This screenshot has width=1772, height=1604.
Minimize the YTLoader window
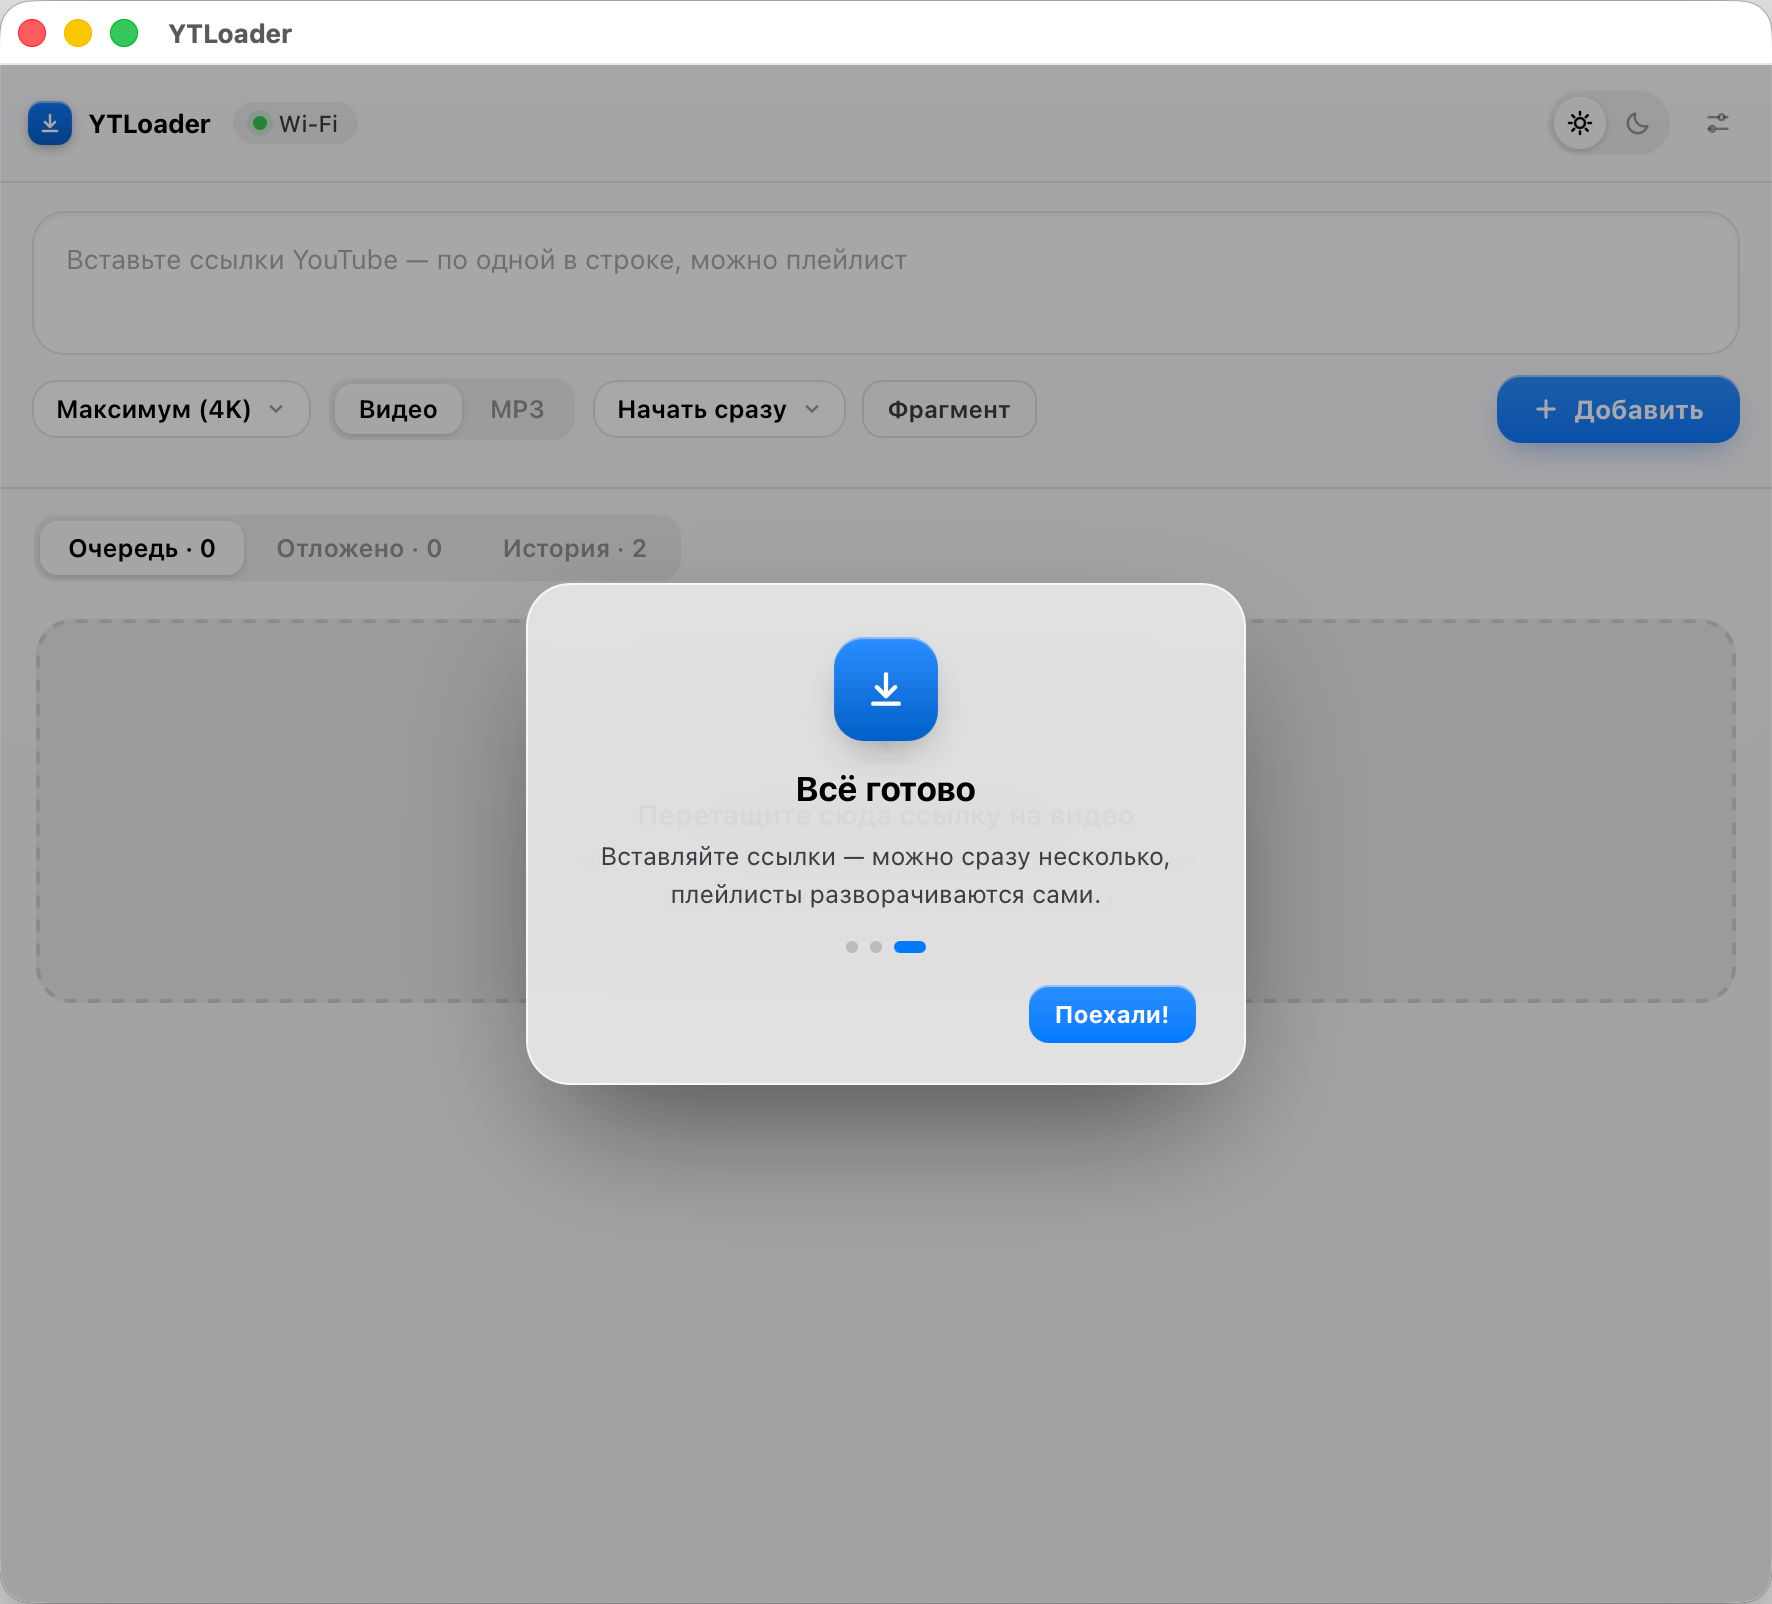coord(78,33)
